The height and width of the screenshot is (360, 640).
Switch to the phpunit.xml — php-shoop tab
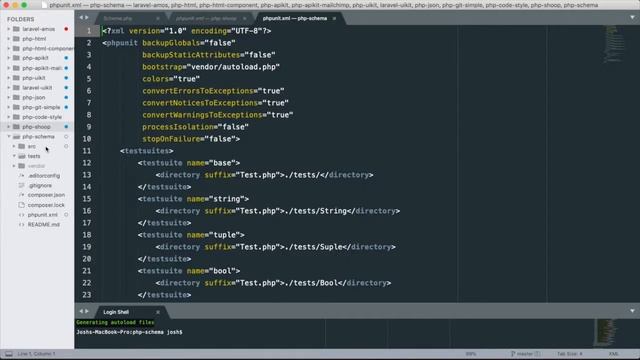(x=209, y=18)
